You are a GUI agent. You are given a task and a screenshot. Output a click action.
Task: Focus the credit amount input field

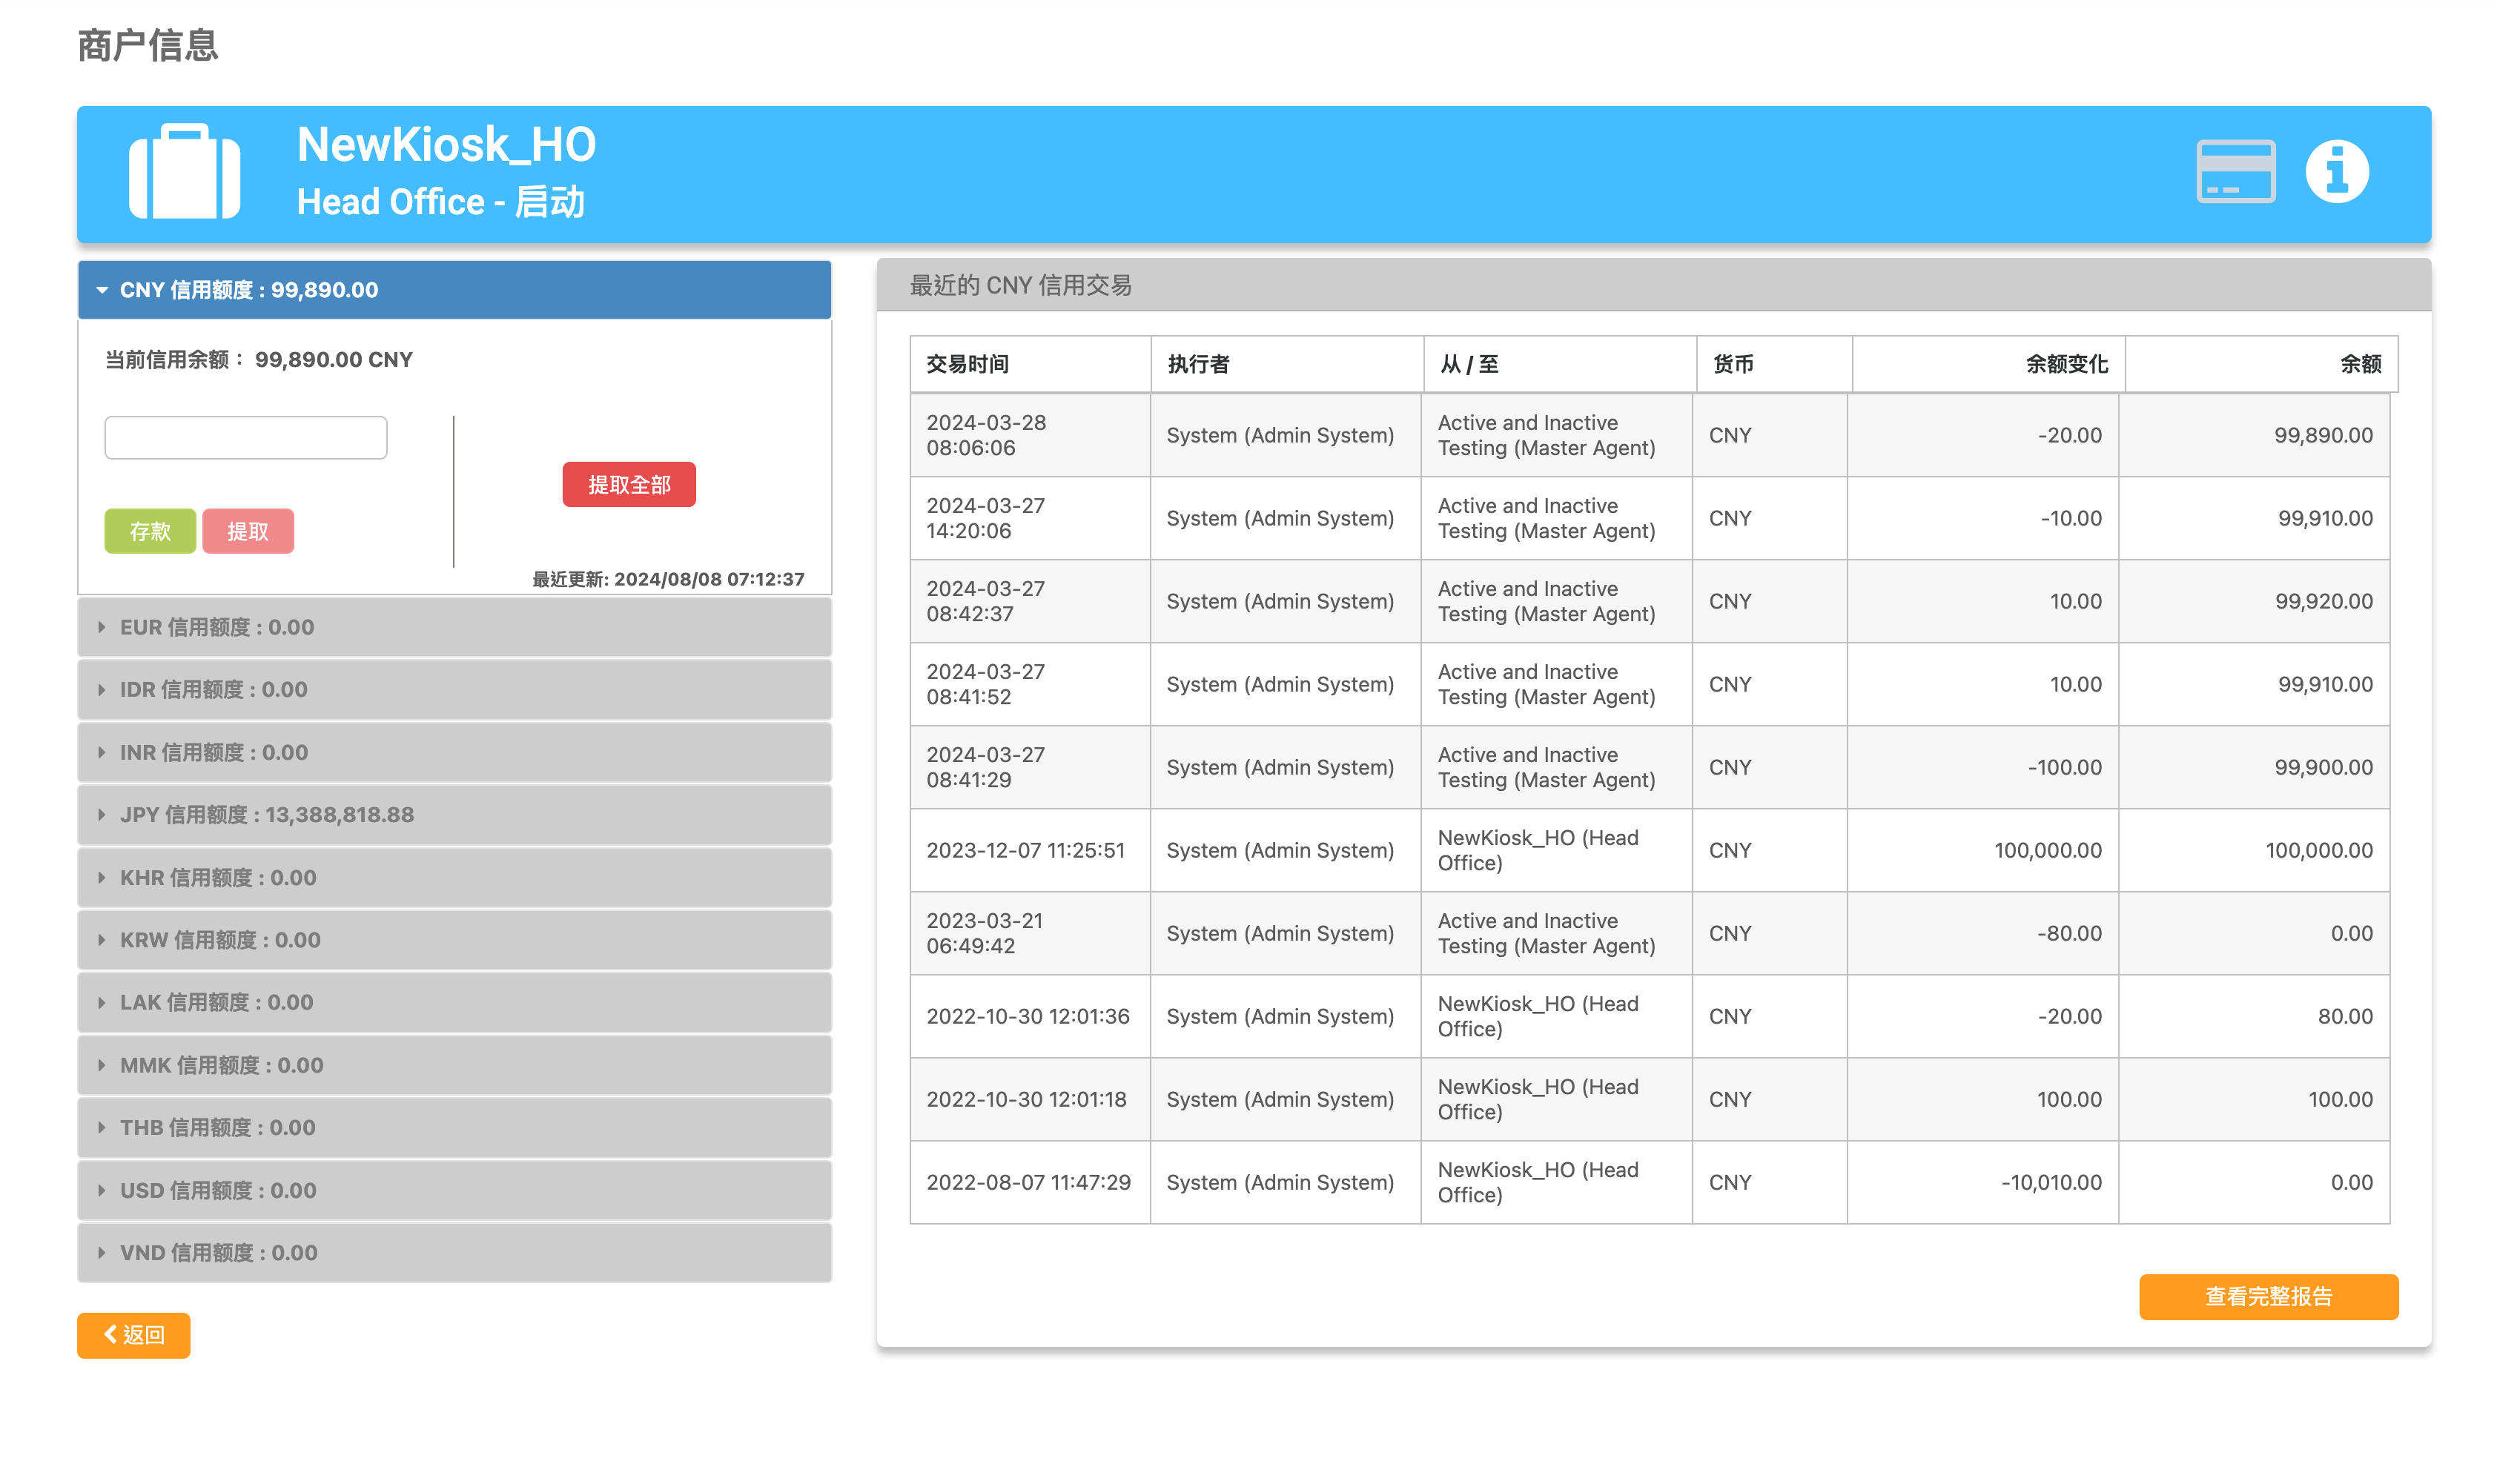click(x=245, y=438)
